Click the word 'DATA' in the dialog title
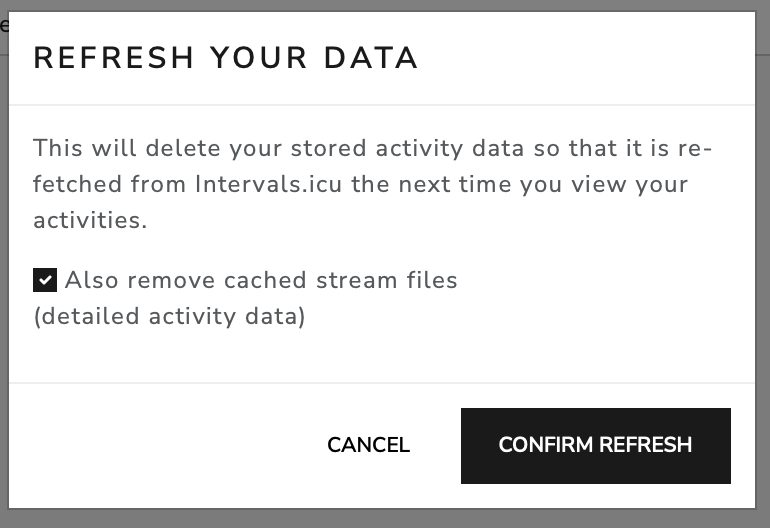The image size is (770, 528). [371, 58]
